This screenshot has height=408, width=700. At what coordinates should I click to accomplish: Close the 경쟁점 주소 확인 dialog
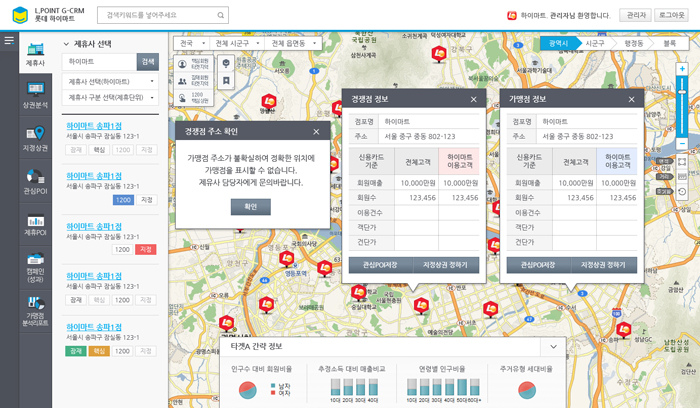coord(316,132)
